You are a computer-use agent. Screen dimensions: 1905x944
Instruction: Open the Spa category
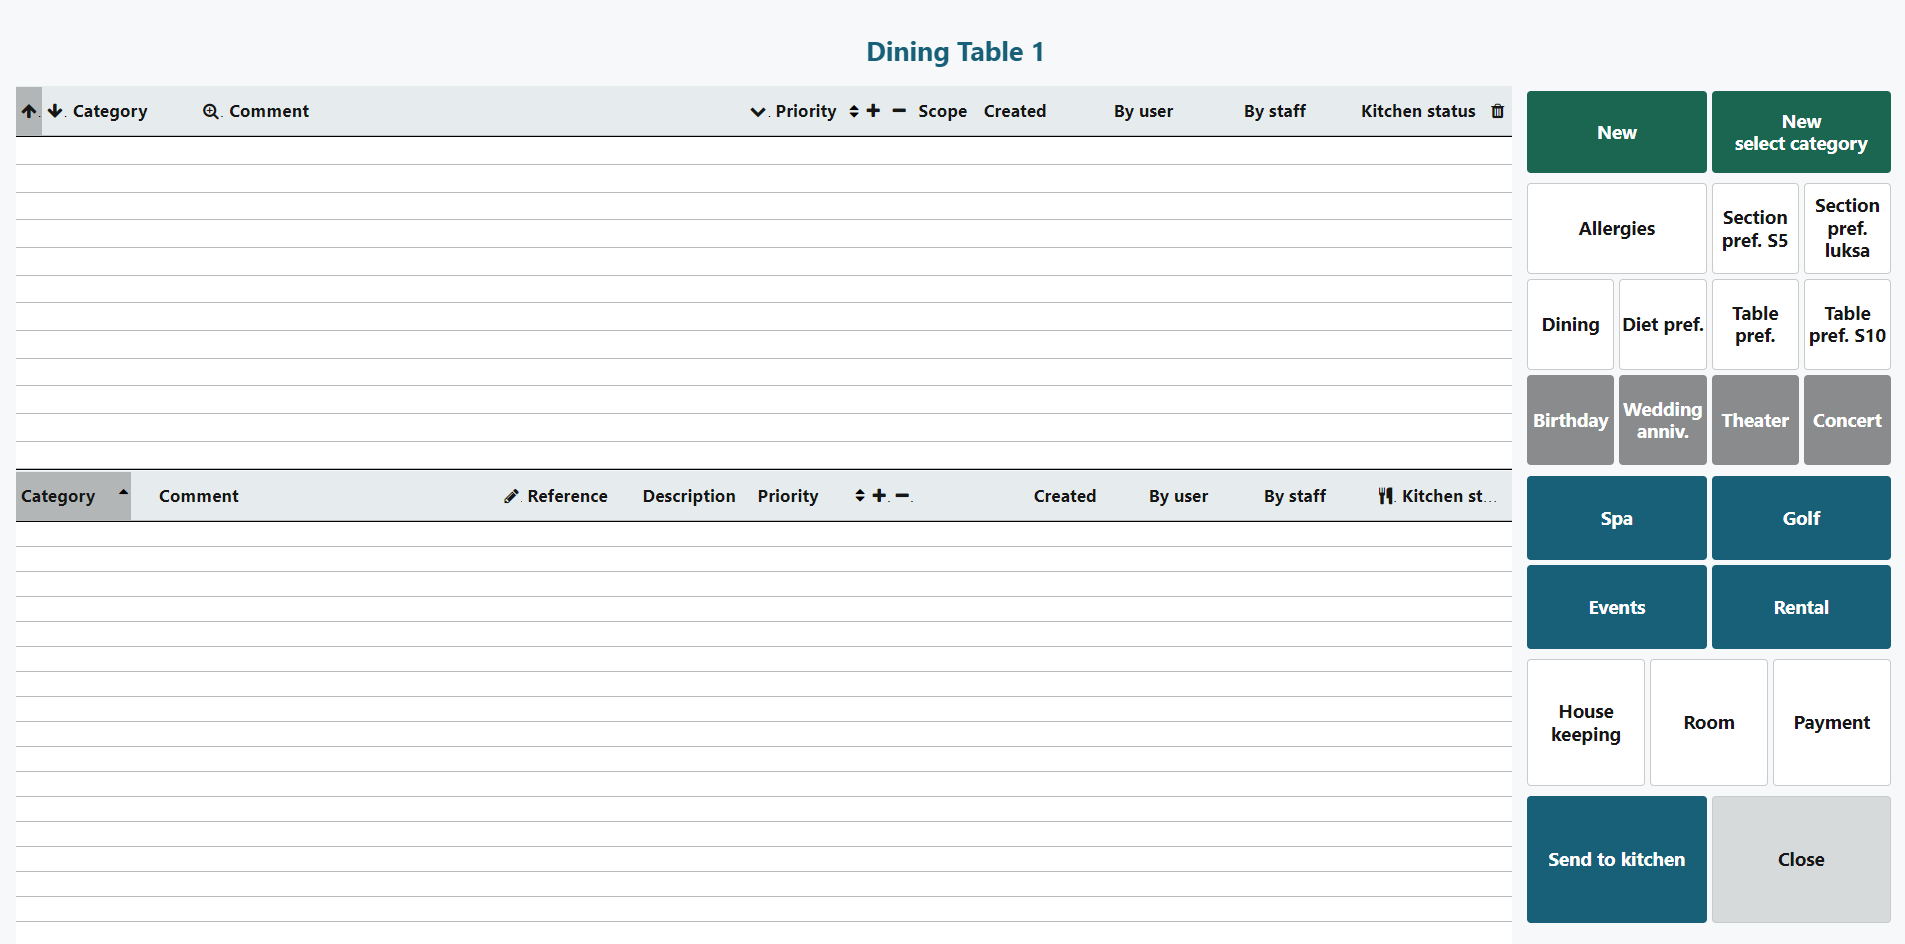tap(1616, 518)
